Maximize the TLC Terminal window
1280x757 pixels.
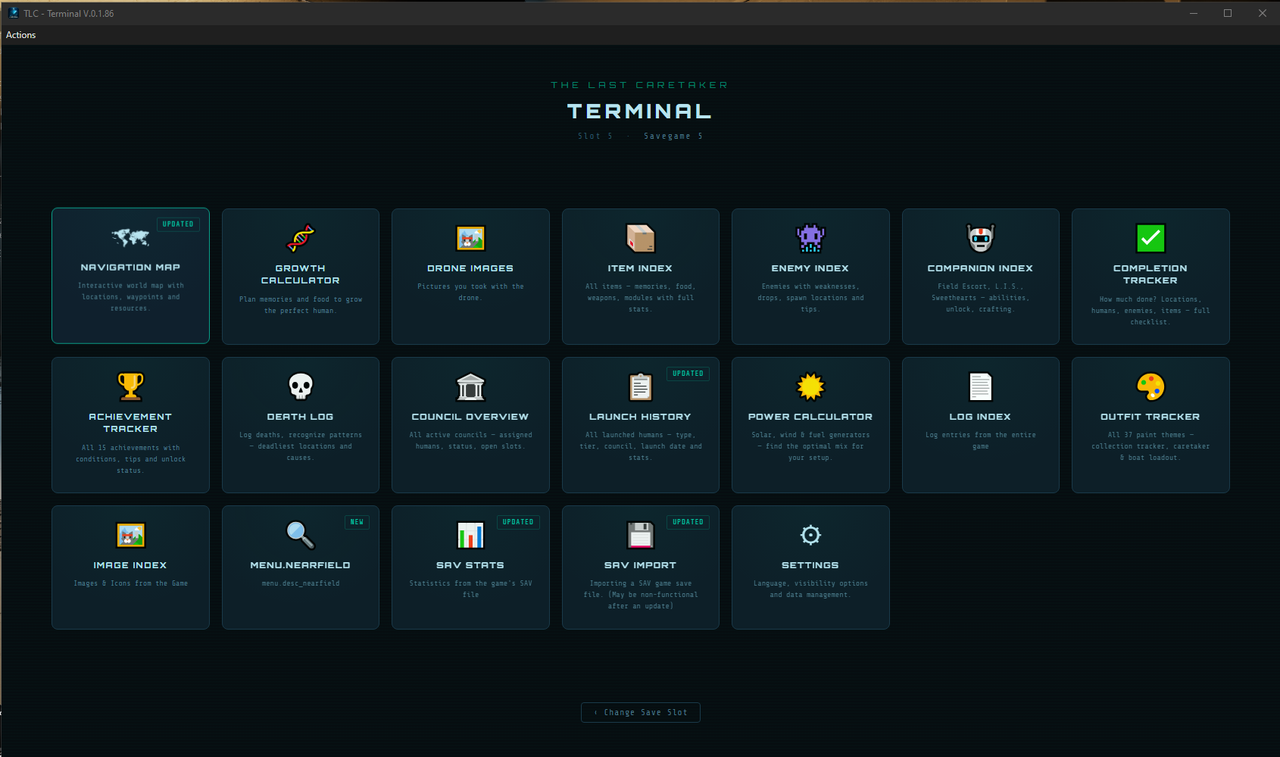1227,13
